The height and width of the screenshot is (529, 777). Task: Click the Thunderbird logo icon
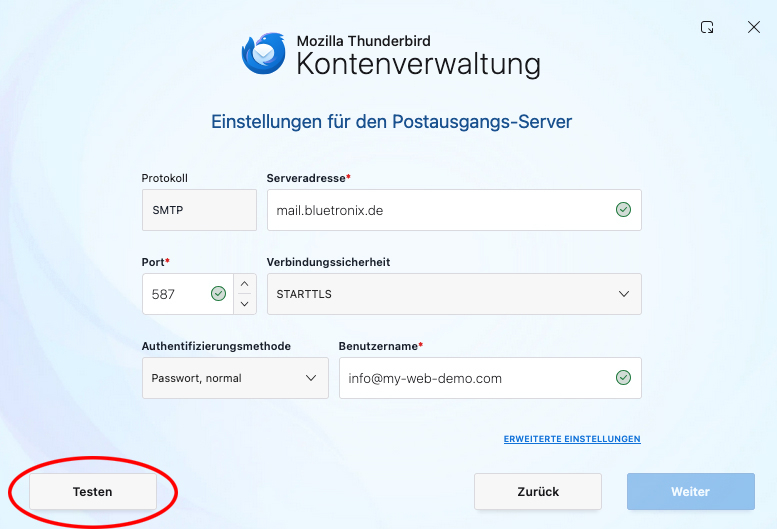263,53
